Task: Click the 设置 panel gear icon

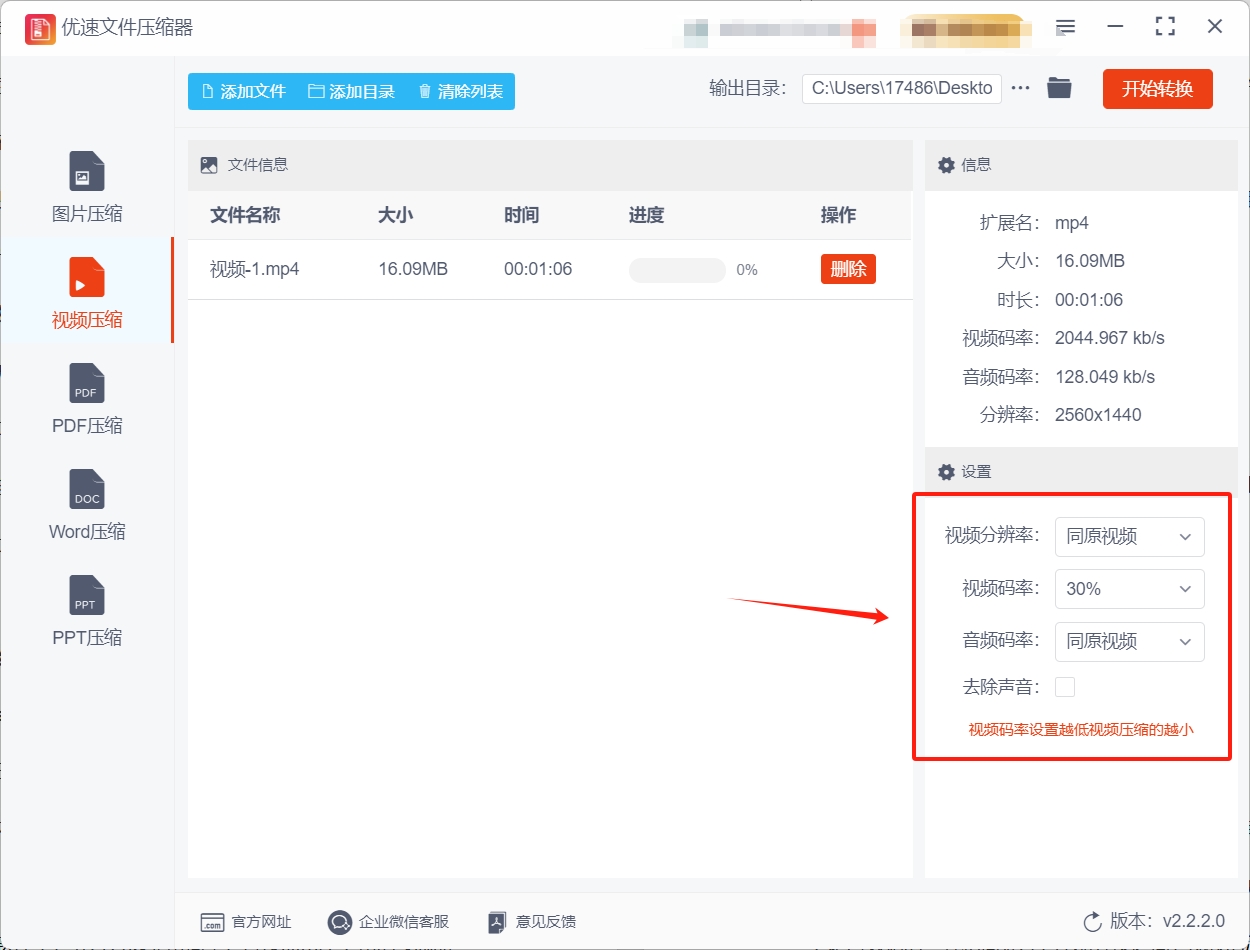Action: tap(946, 471)
